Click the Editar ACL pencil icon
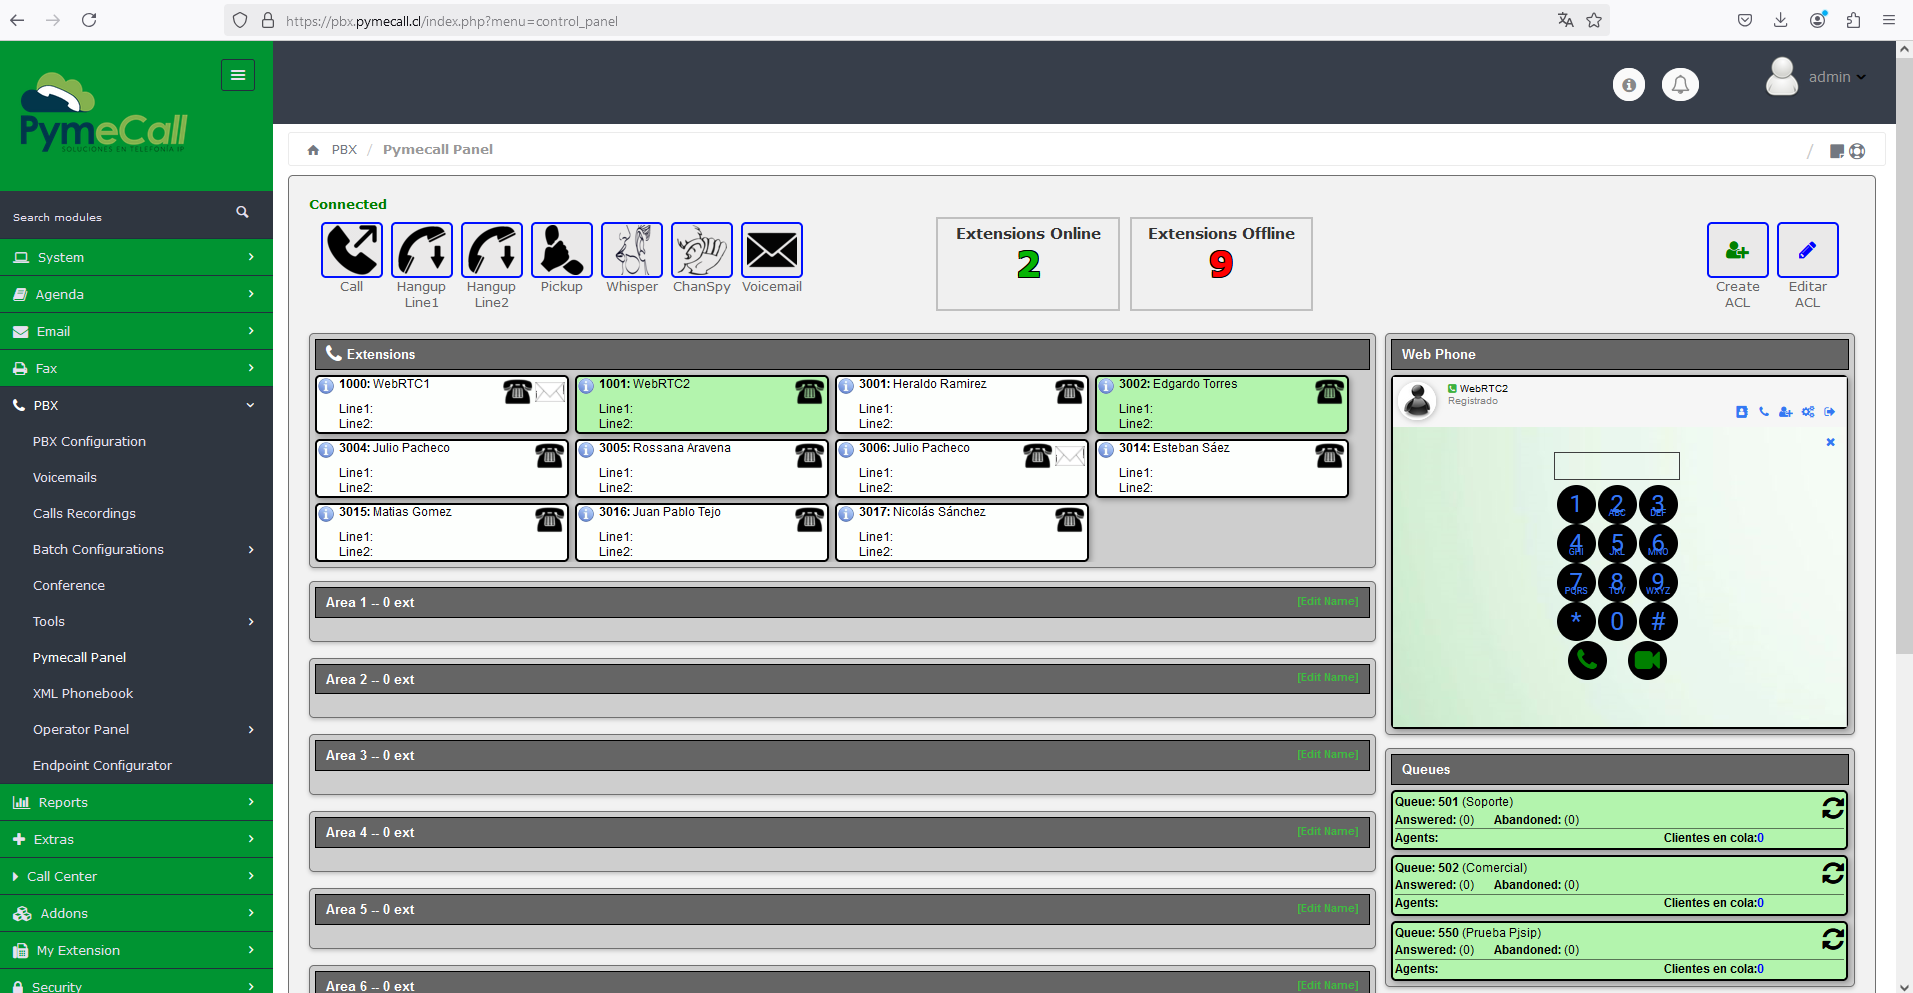Viewport: 1913px width, 993px height. 1807,250
